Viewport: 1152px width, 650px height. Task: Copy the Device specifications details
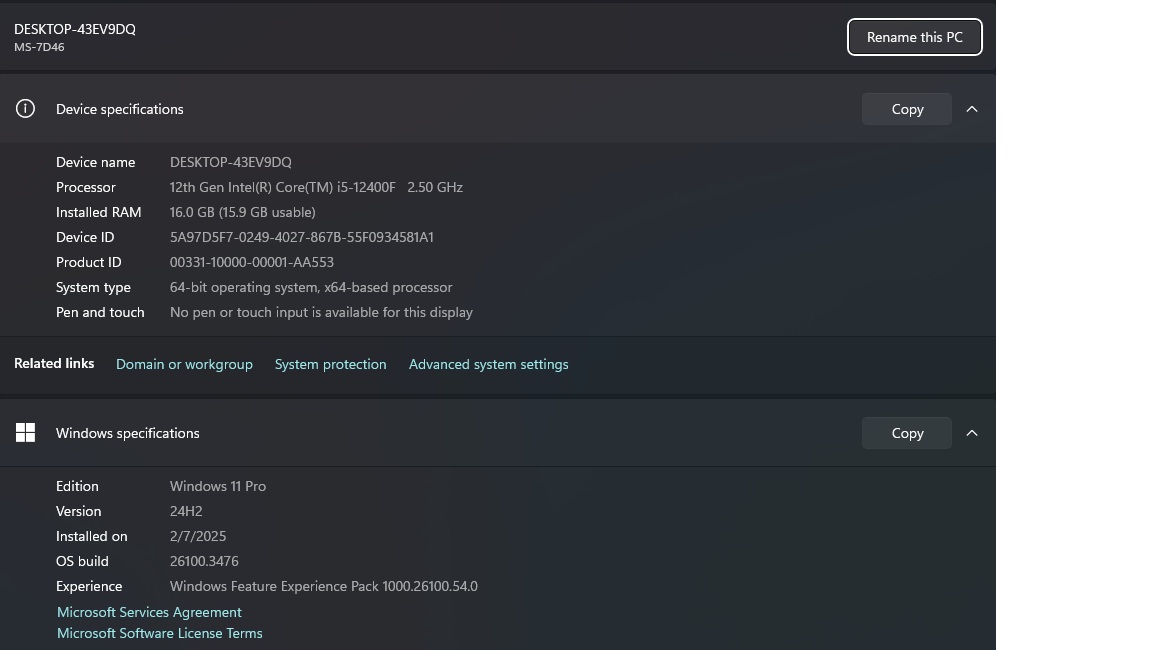point(907,109)
